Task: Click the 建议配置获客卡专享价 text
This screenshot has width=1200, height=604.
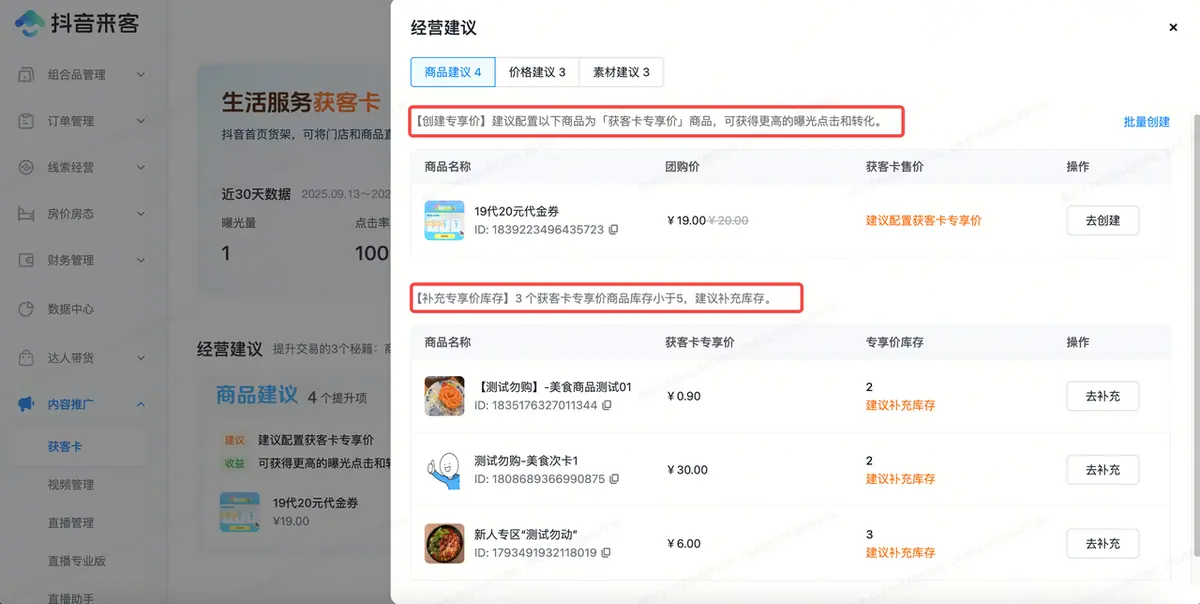Action: coord(924,221)
